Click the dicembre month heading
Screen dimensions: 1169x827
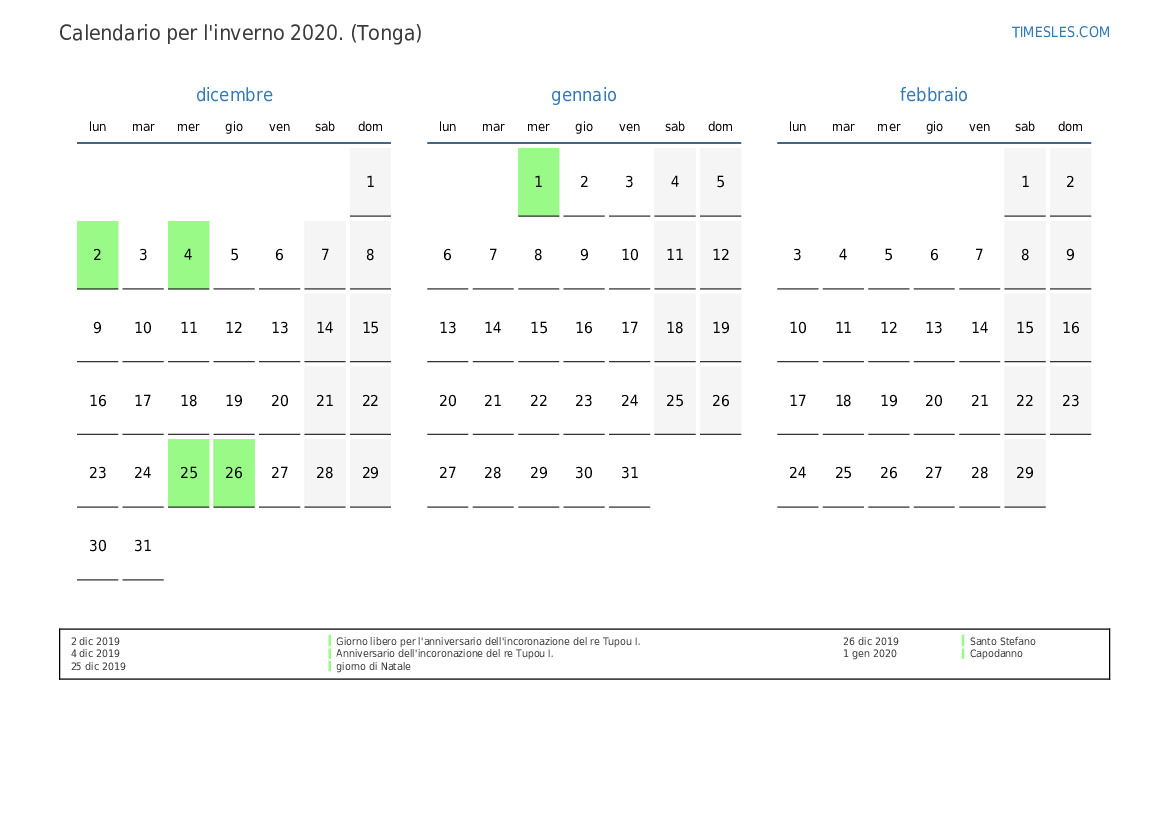pyautogui.click(x=234, y=95)
